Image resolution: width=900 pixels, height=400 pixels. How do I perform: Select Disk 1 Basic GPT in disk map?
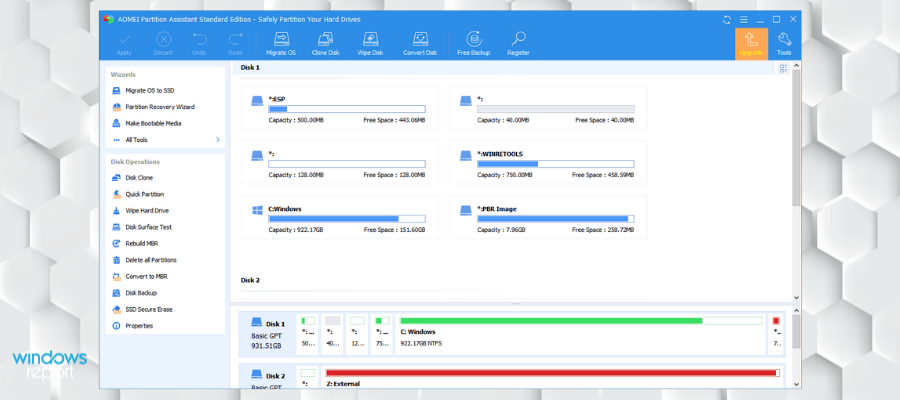pyautogui.click(x=268, y=334)
